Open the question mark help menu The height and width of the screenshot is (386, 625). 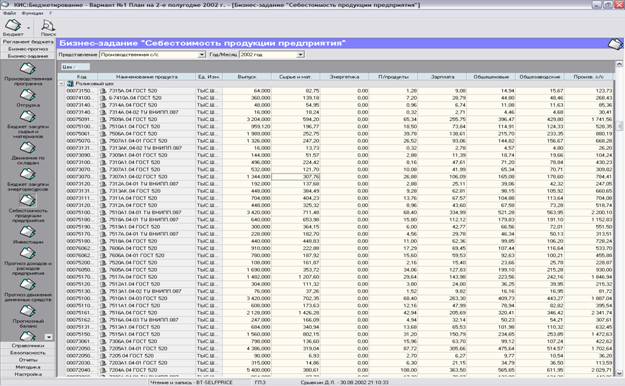click(x=51, y=13)
